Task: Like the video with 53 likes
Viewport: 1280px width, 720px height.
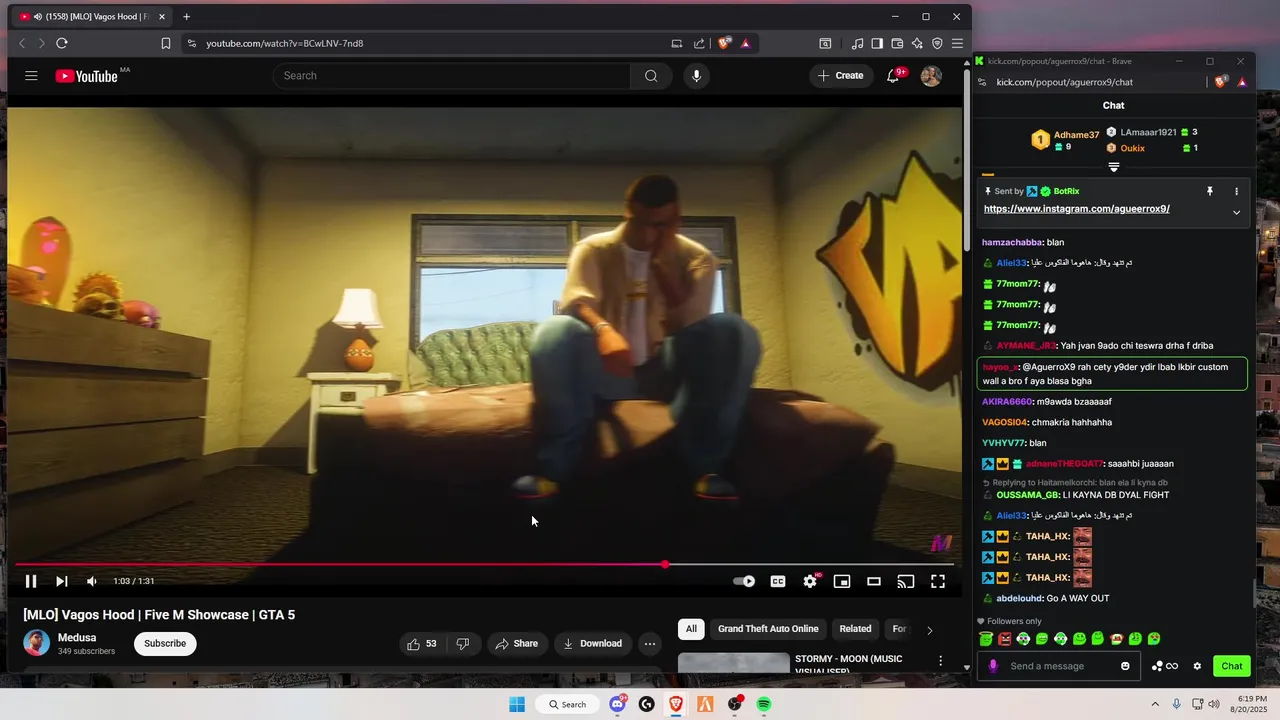Action: (421, 644)
